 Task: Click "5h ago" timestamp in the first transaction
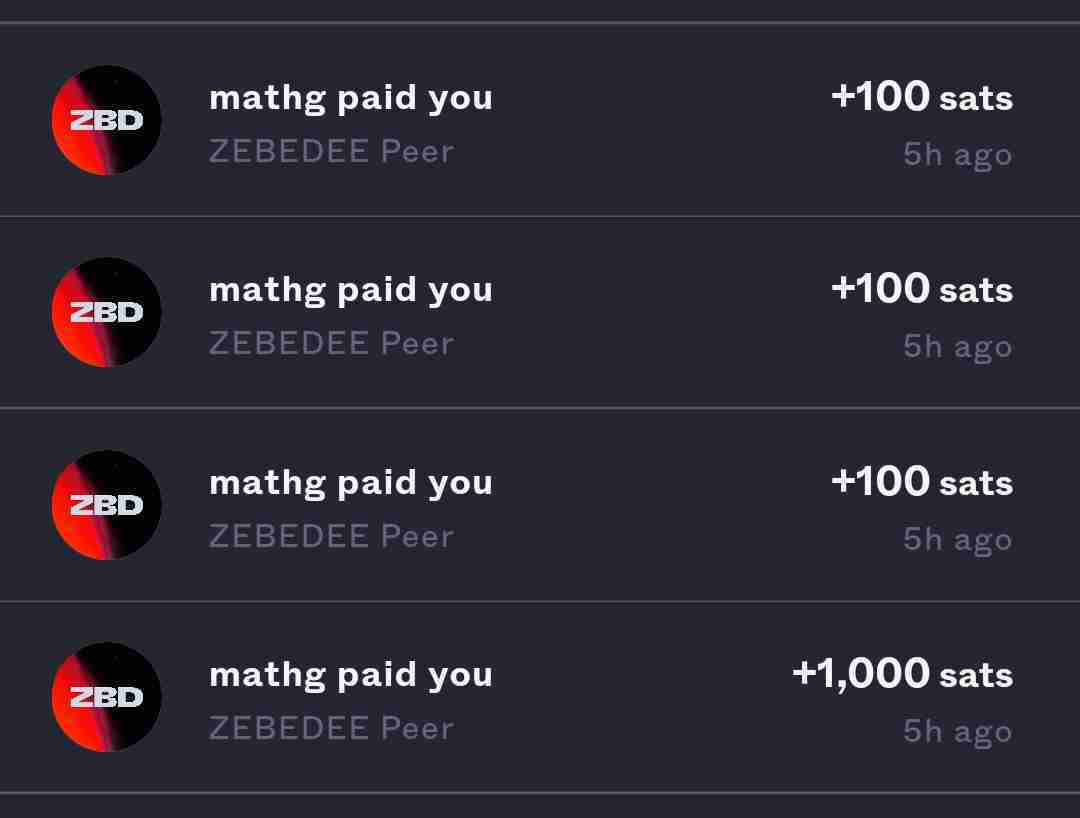[957, 154]
